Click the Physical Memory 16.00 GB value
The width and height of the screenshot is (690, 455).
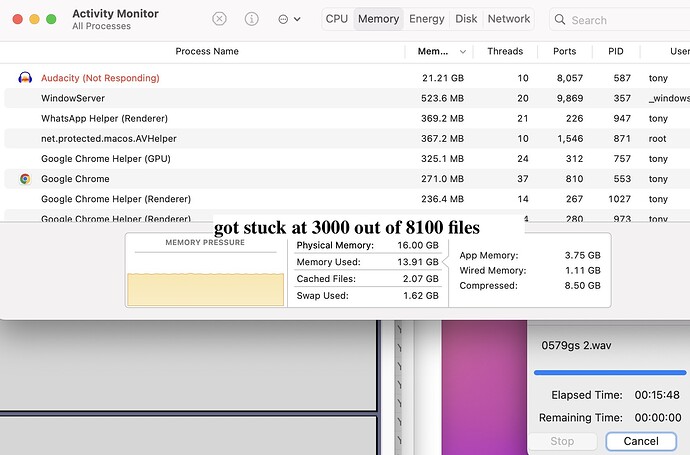(x=418, y=245)
